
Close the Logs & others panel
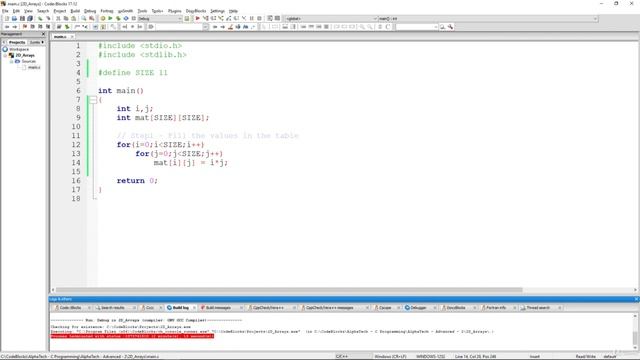coord(636,299)
